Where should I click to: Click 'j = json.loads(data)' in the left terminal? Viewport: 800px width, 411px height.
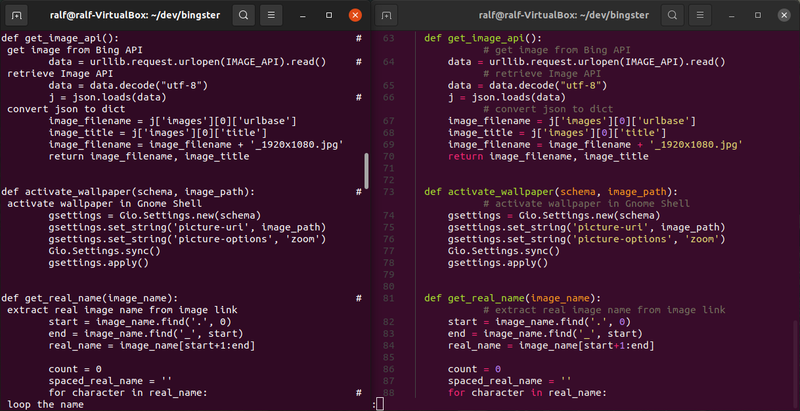pos(108,97)
